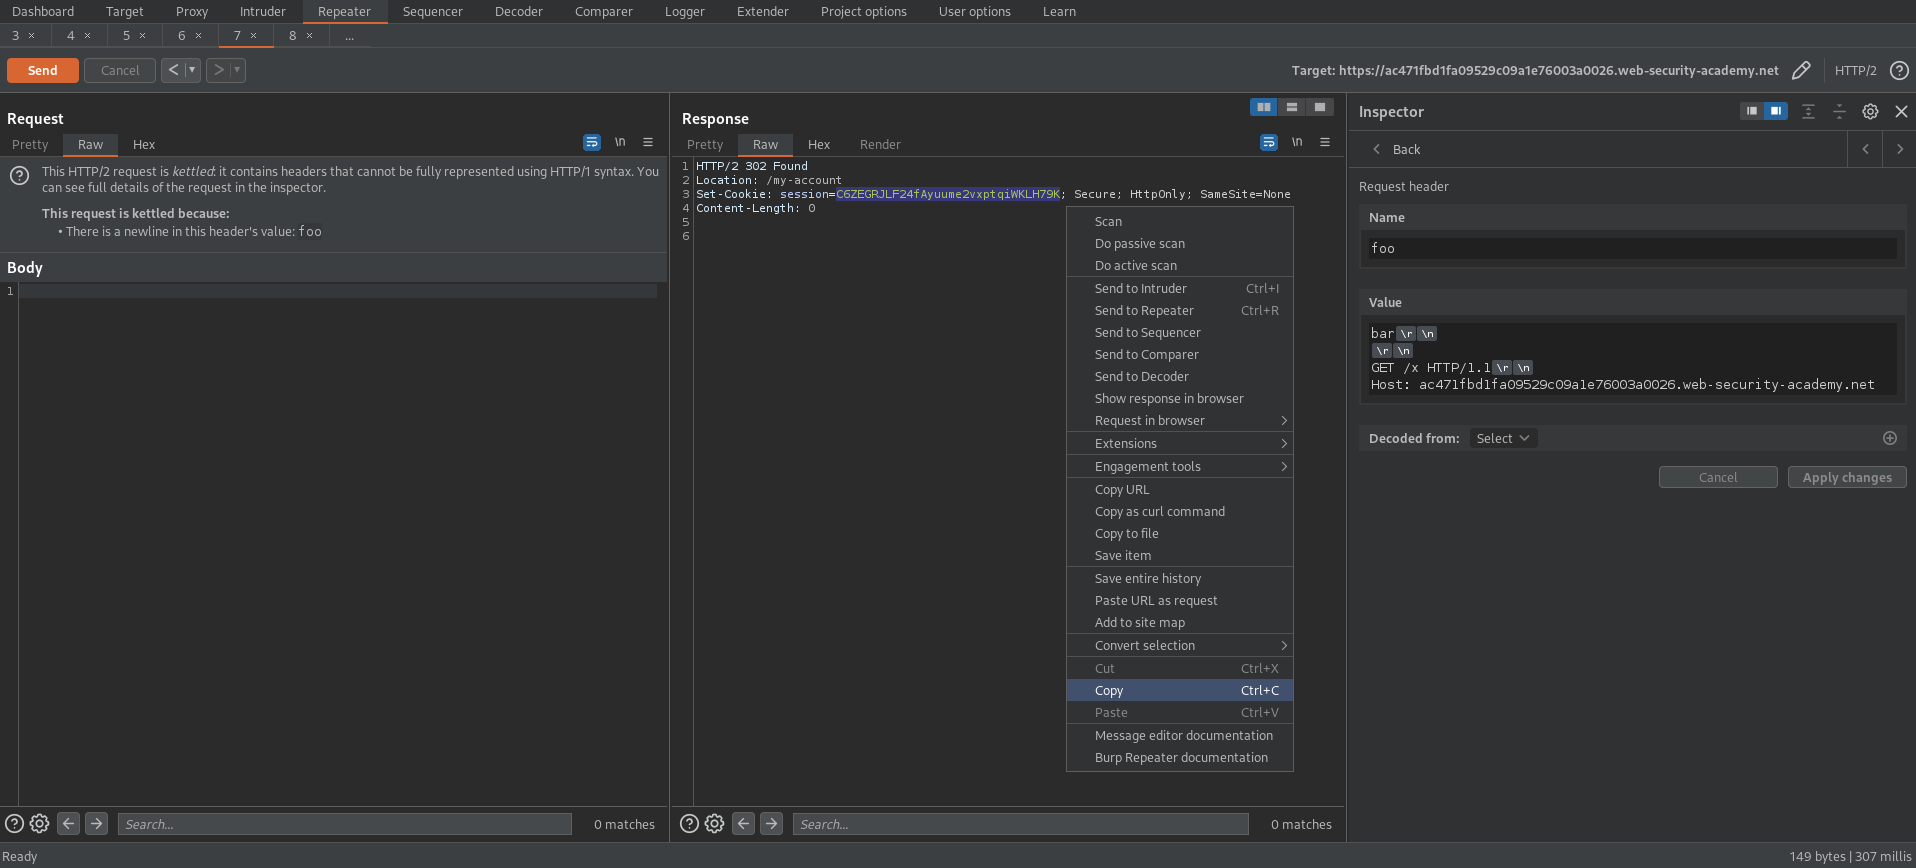Viewport: 1916px width, 868px height.
Task: Click the Cancel button beside Send
Action: point(120,70)
